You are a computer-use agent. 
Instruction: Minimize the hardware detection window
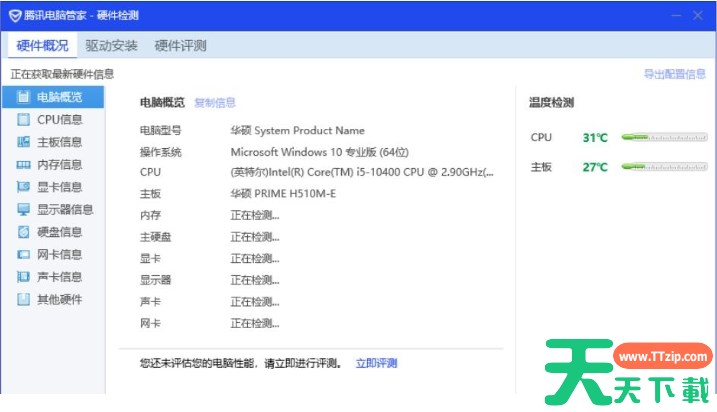[676, 16]
